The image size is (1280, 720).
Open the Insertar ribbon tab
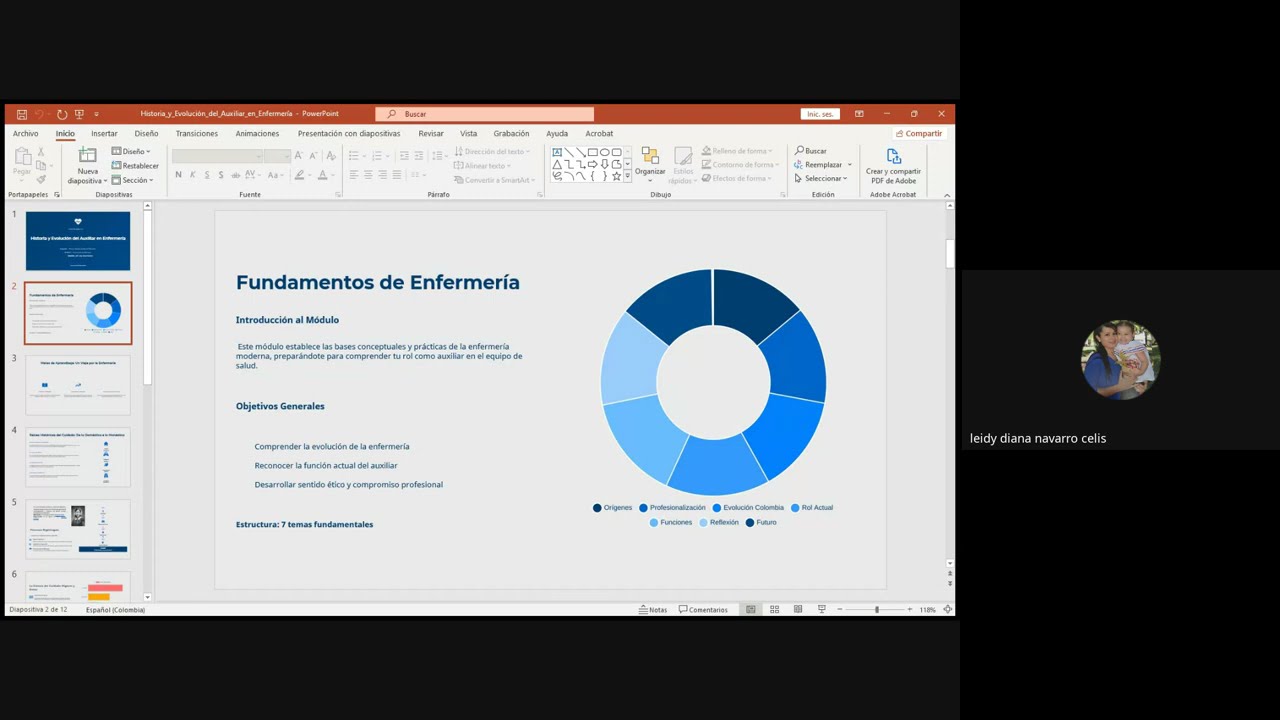104,133
